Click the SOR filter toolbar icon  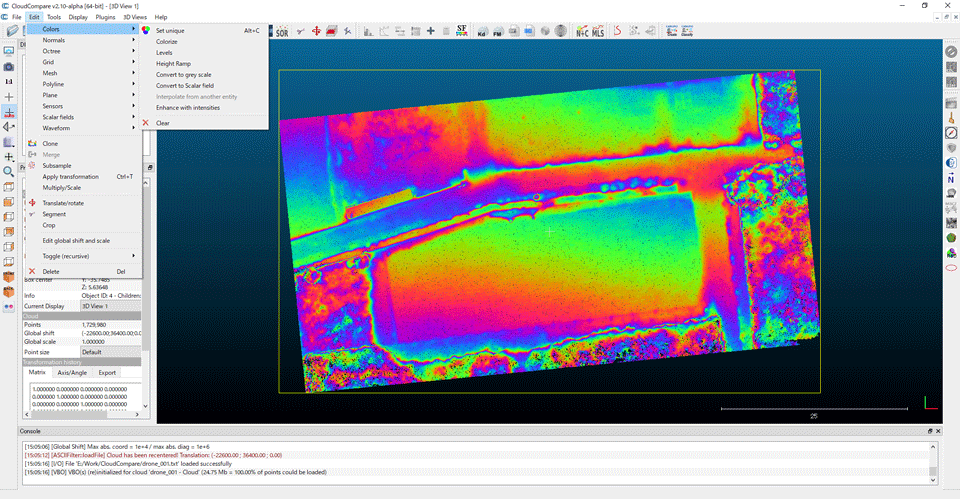pyautogui.click(x=282, y=31)
